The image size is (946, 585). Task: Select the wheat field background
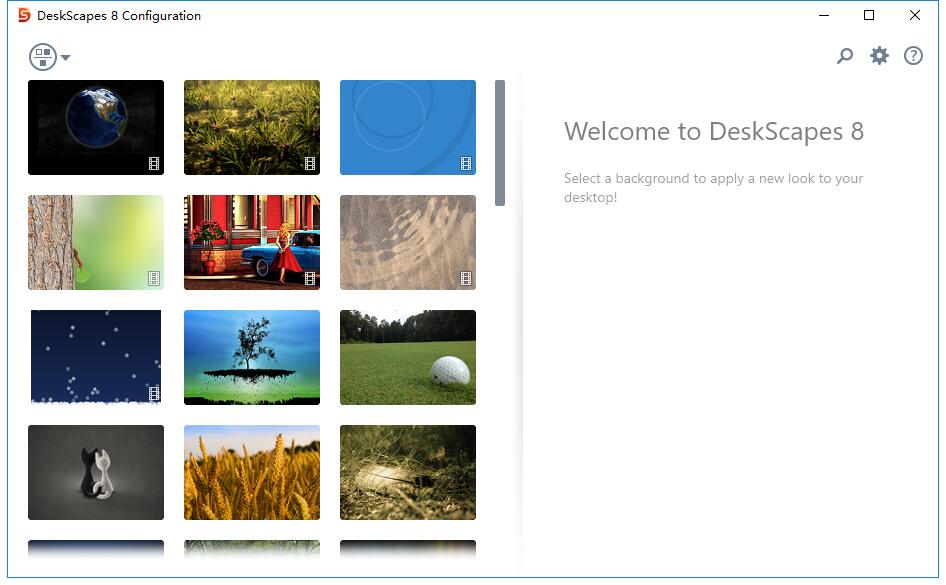coord(251,472)
